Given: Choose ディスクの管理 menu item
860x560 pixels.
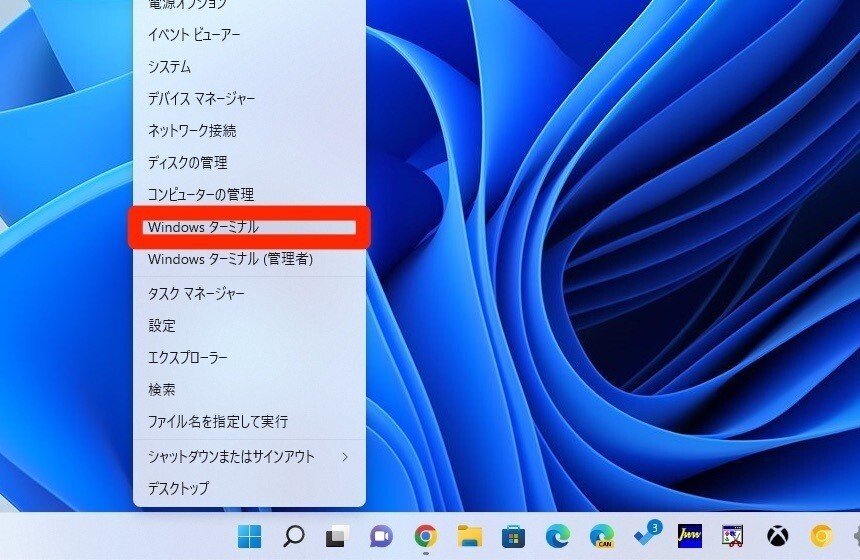Looking at the screenshot, I should point(187,163).
